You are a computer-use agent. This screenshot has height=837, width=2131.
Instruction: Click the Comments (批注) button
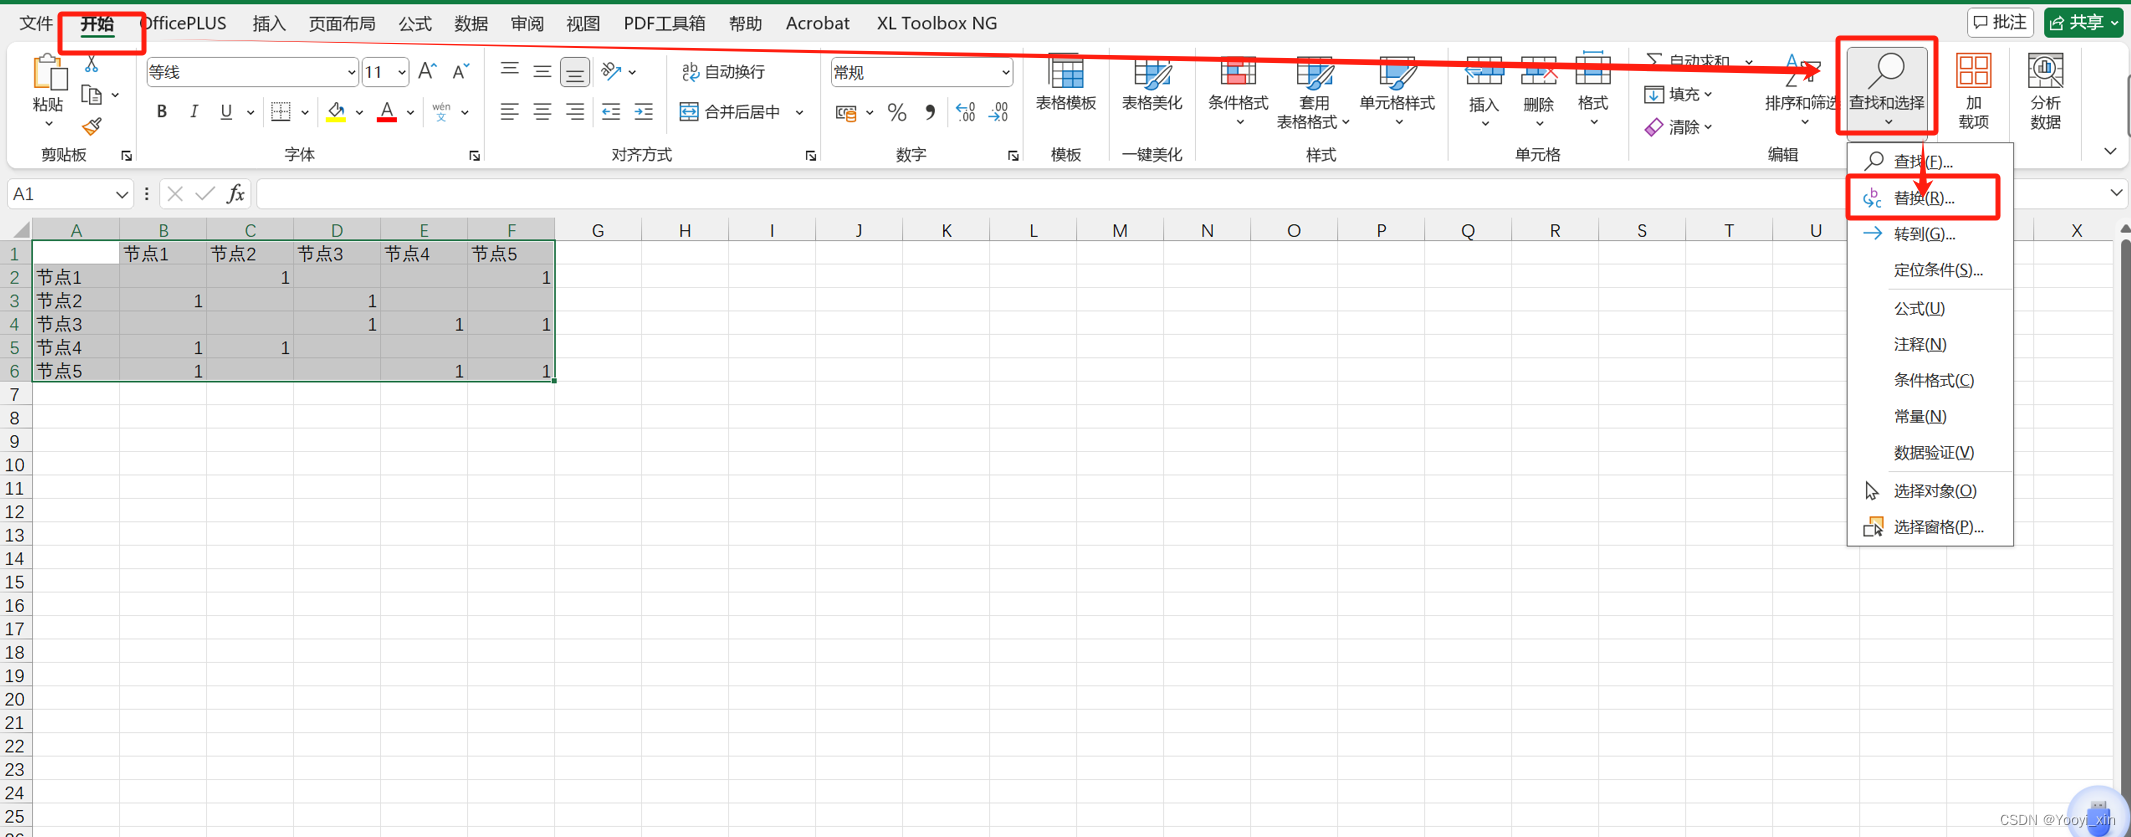1999,22
